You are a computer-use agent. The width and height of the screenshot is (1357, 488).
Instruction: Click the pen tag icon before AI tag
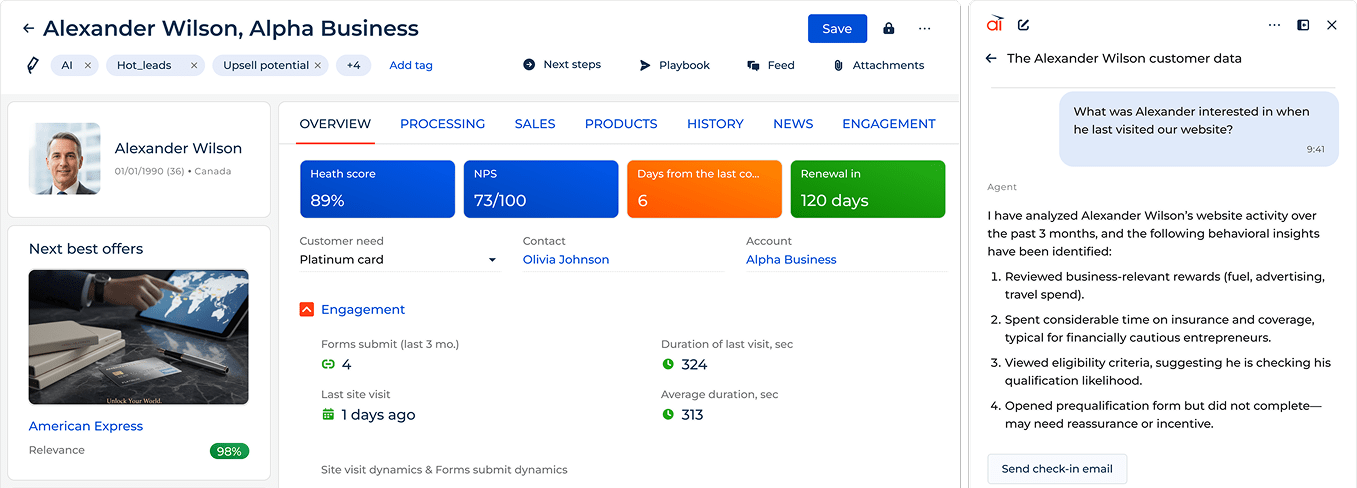[x=32, y=65]
